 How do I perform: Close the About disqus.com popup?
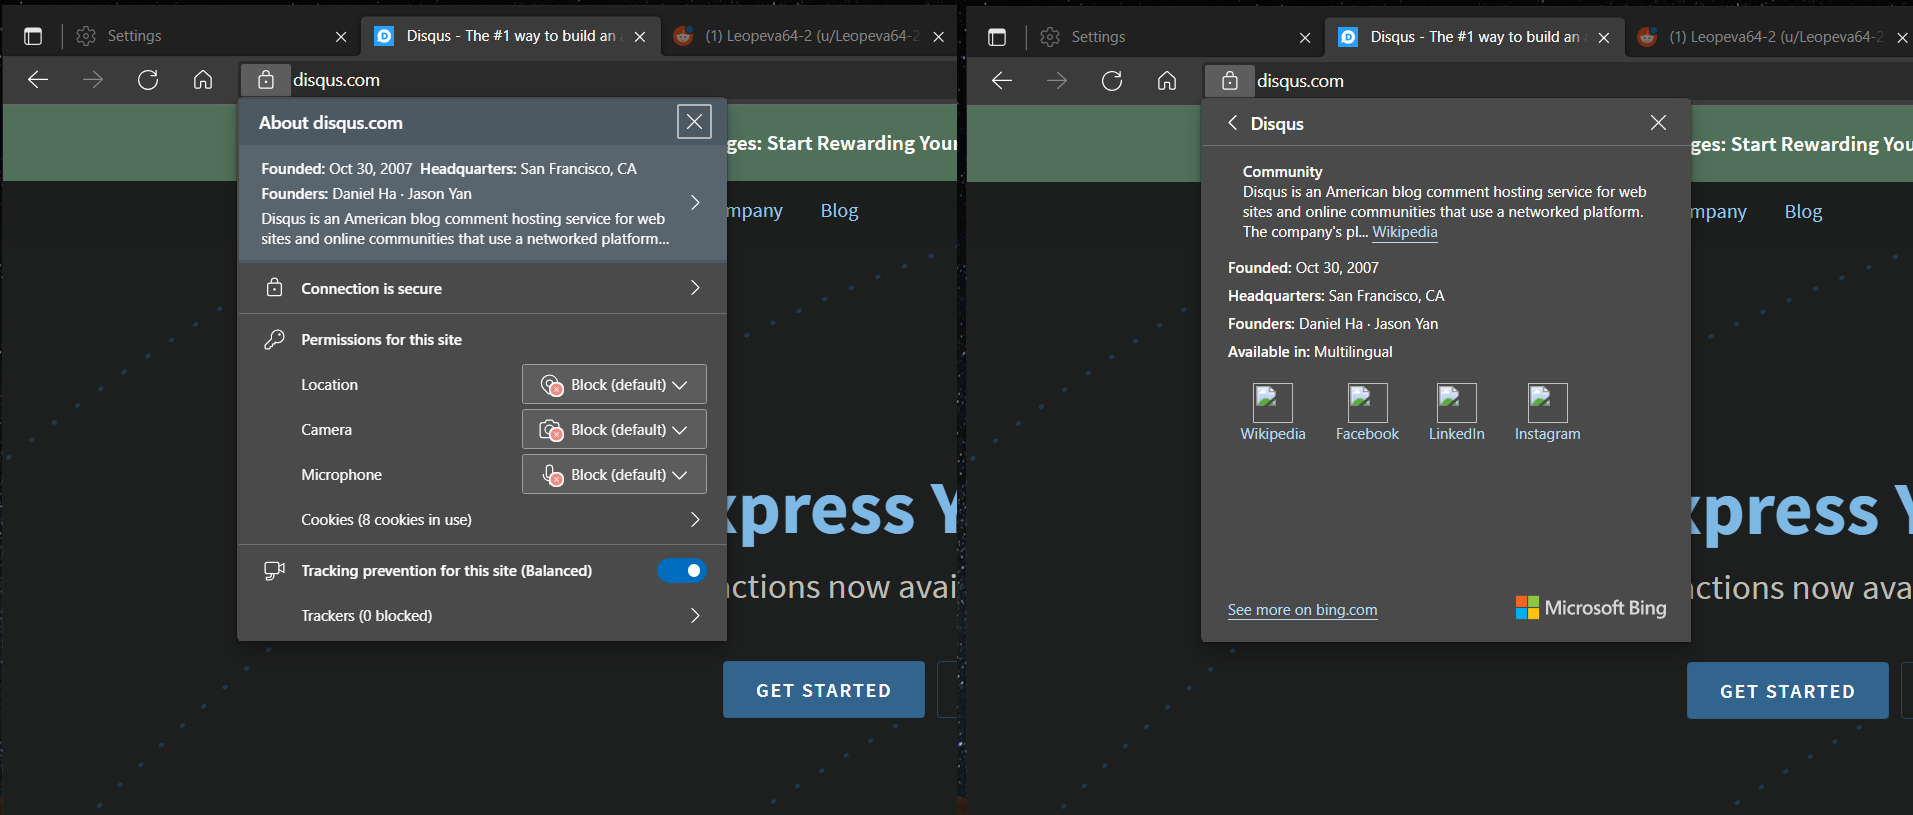pos(694,122)
